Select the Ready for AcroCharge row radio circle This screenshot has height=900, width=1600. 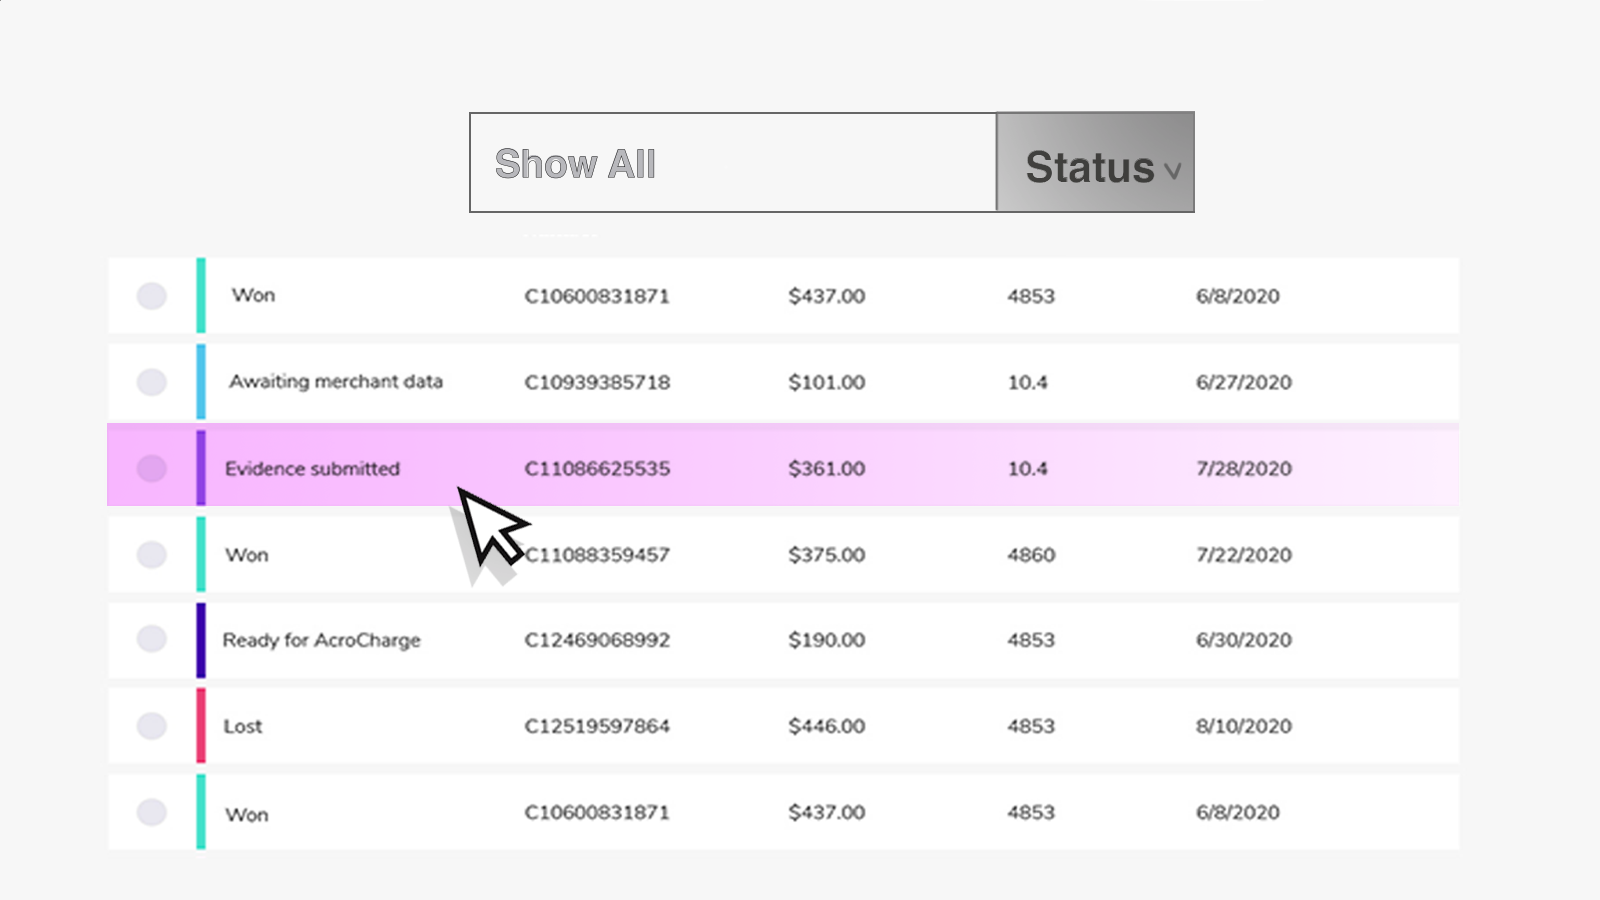152,640
